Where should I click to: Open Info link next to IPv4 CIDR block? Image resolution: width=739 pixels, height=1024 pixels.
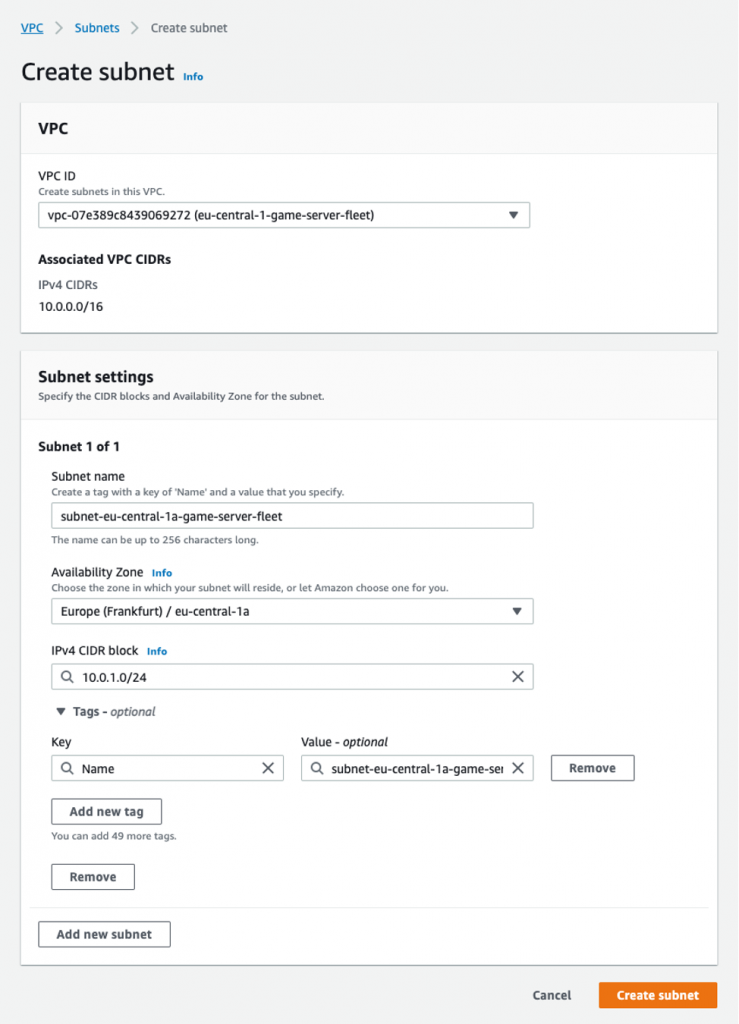157,651
